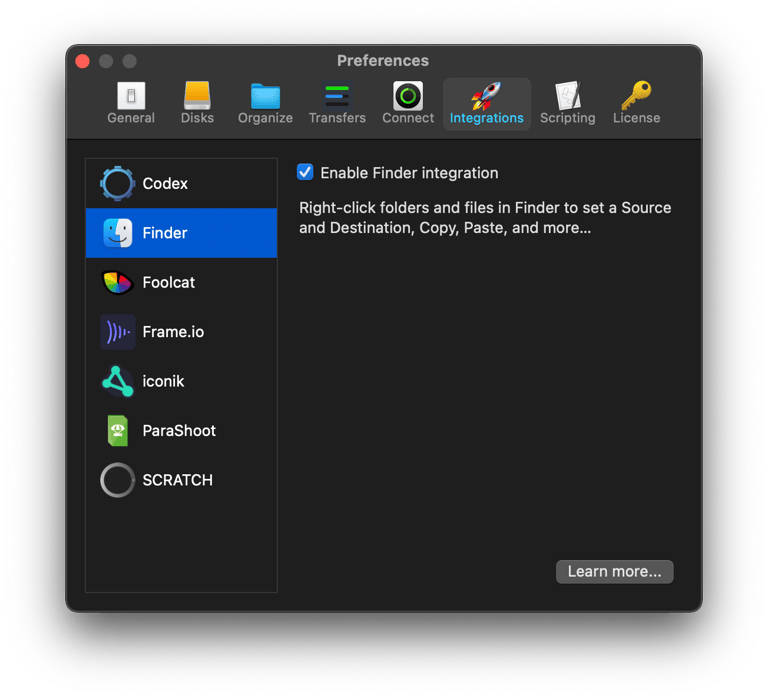Click the Finder integration description text
This screenshot has width=768, height=699.
tap(485, 218)
